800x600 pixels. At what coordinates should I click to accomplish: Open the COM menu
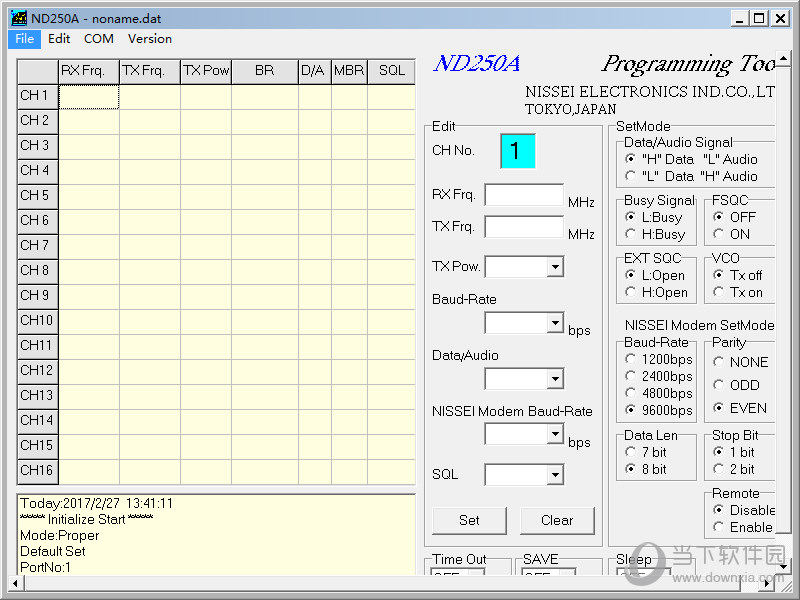click(x=98, y=39)
